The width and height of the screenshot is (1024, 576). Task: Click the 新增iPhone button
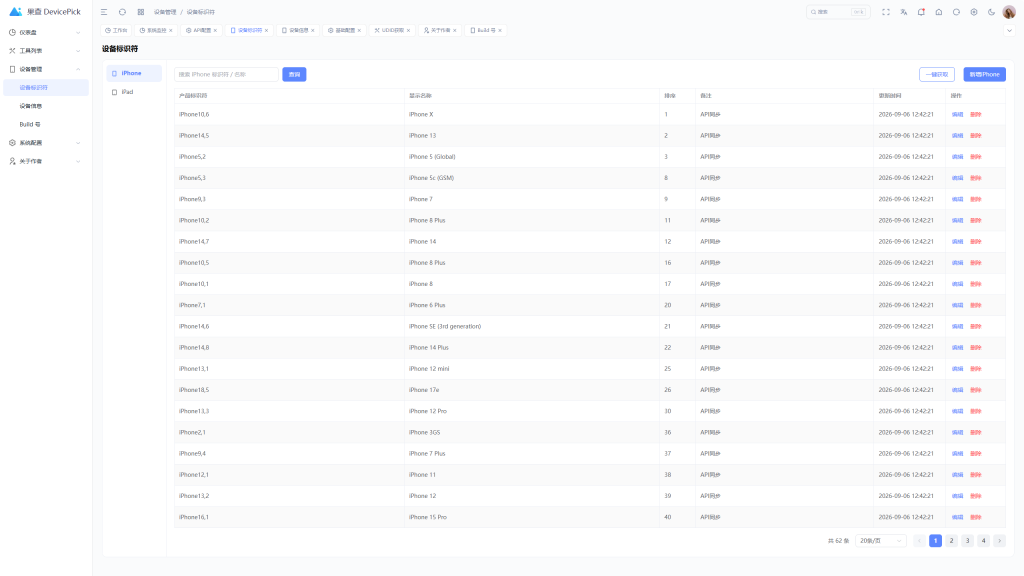984,74
